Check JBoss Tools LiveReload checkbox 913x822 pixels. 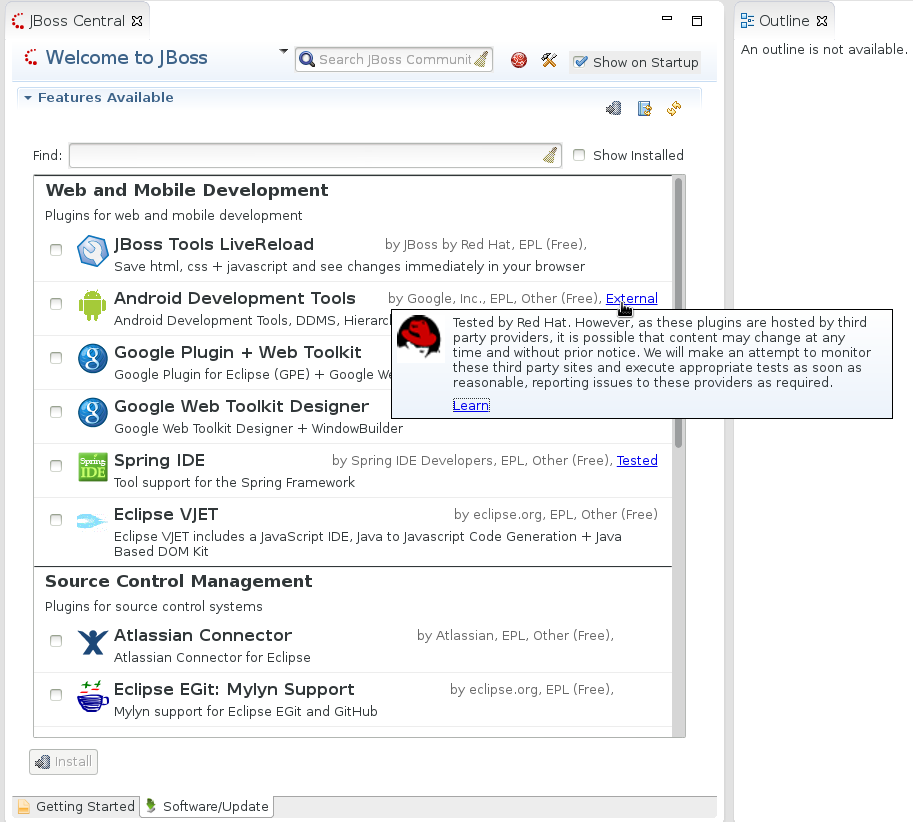pyautogui.click(x=56, y=250)
